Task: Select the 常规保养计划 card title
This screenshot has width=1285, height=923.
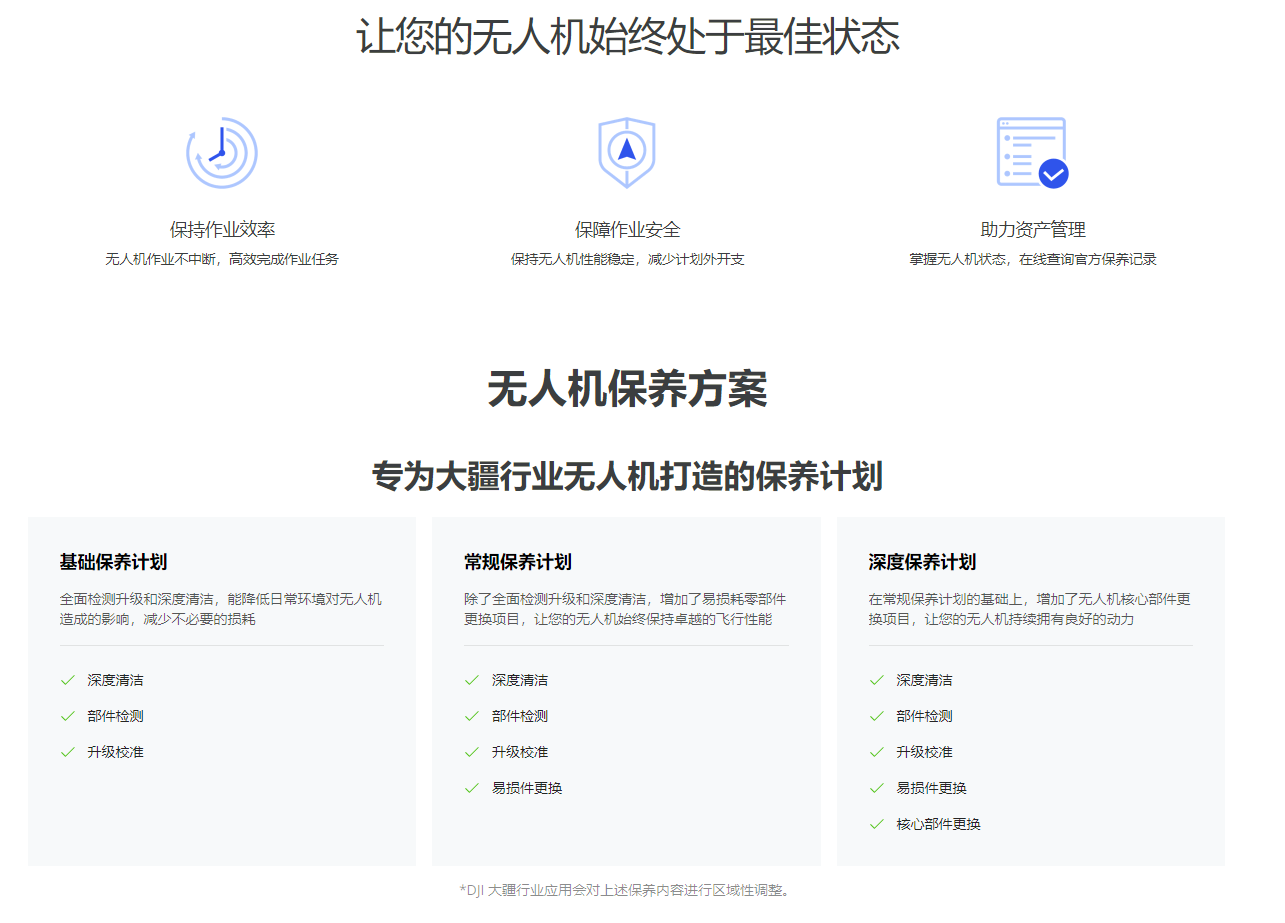Action: coord(518,562)
